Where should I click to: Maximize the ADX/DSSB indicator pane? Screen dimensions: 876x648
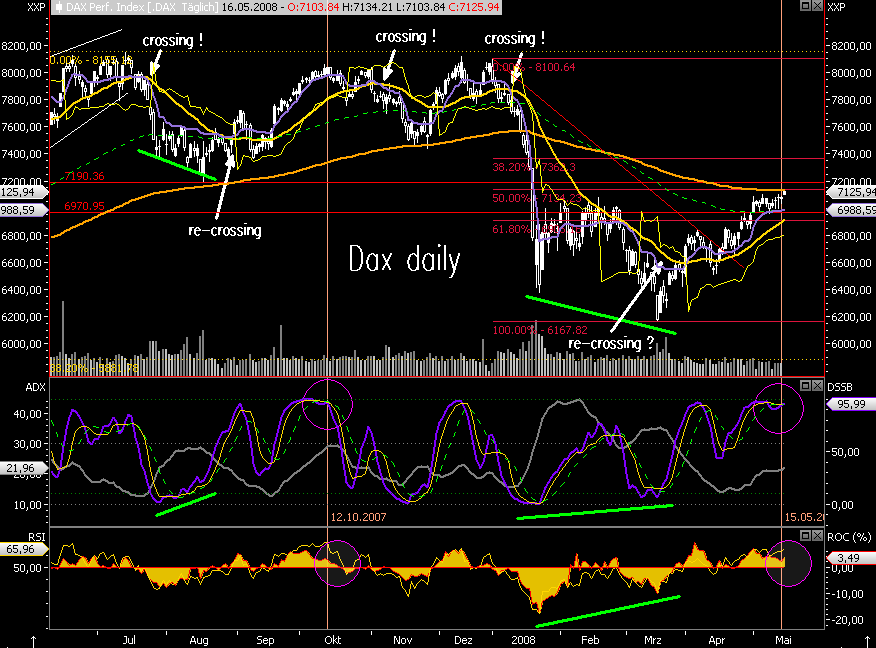[x=806, y=385]
